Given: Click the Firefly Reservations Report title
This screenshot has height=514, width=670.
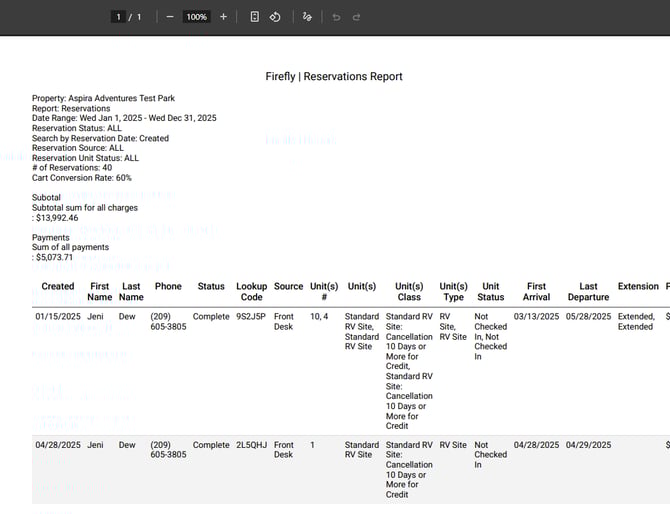Looking at the screenshot, I should click(334, 77).
